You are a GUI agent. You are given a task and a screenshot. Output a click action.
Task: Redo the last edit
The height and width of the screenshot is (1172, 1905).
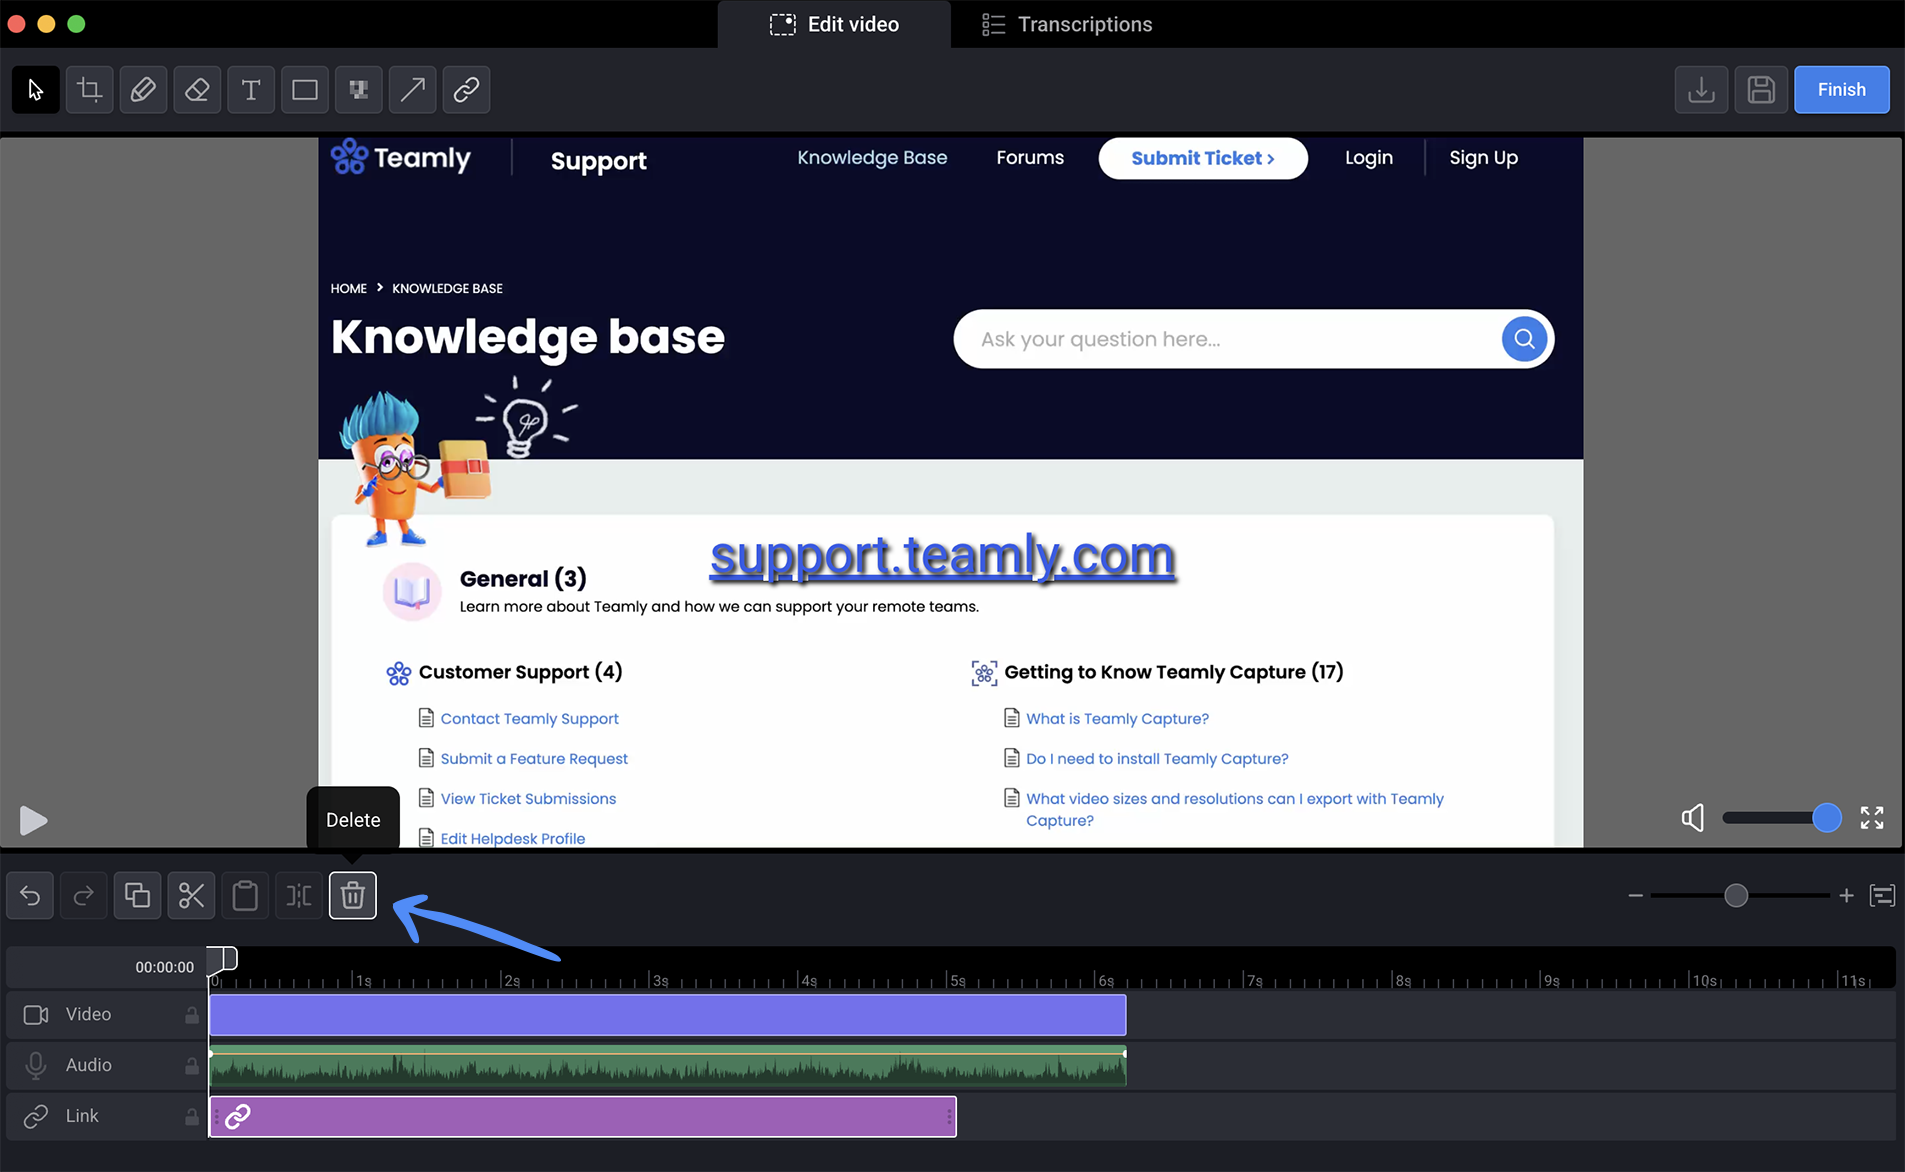pyautogui.click(x=84, y=895)
